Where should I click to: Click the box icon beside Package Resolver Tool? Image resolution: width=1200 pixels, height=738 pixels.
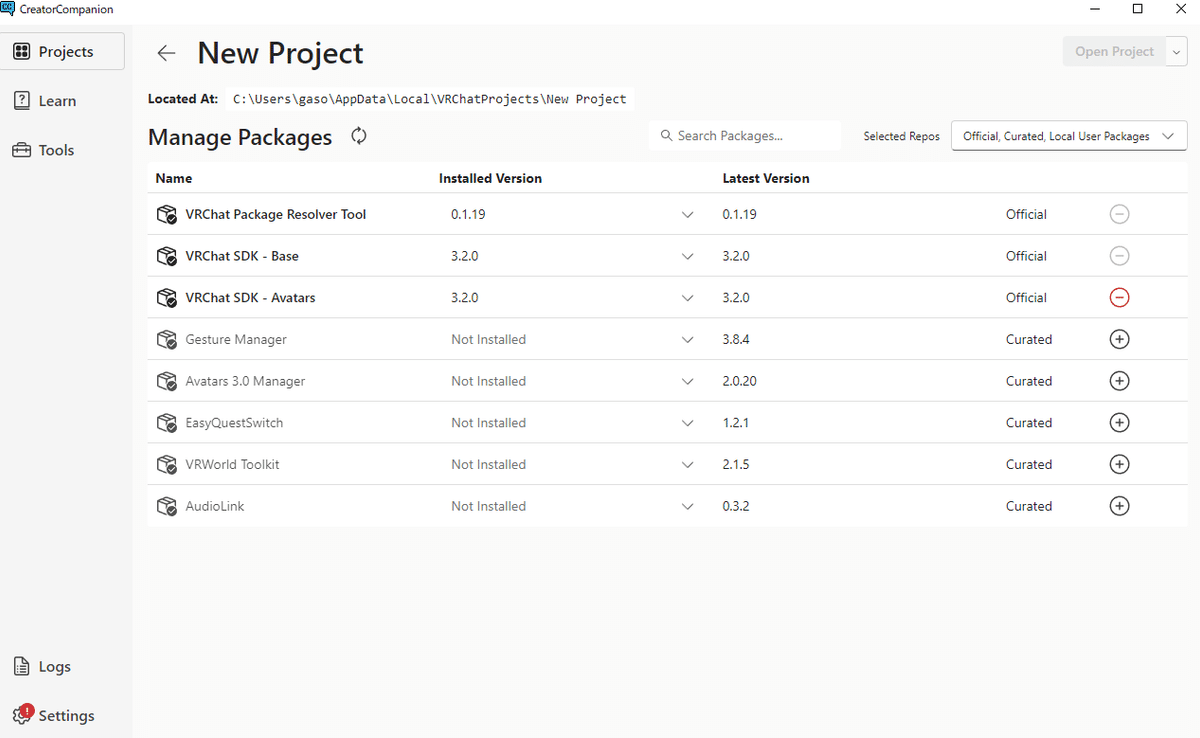[167, 215]
